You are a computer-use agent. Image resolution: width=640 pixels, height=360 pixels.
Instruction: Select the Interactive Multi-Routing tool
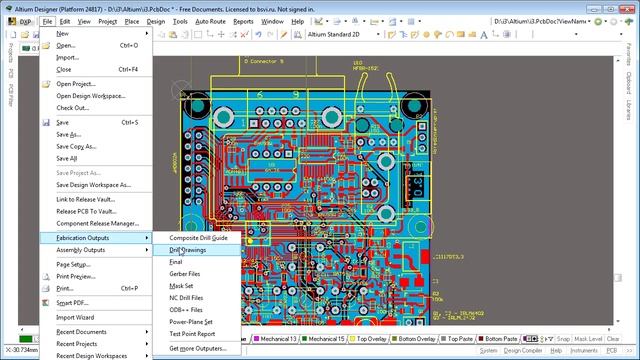415,34
